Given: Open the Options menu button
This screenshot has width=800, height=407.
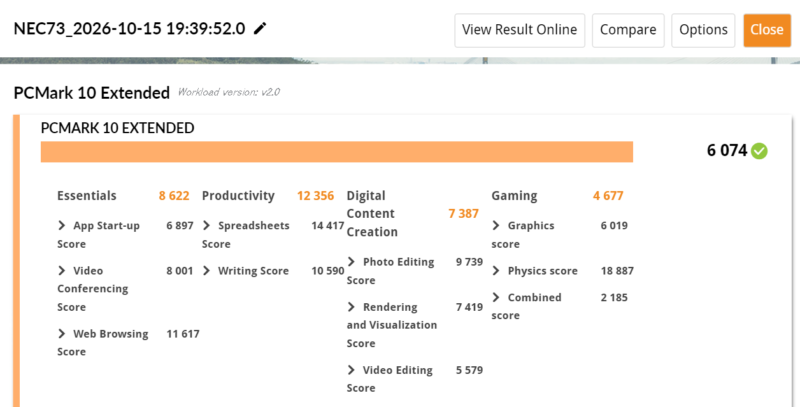Looking at the screenshot, I should [703, 30].
